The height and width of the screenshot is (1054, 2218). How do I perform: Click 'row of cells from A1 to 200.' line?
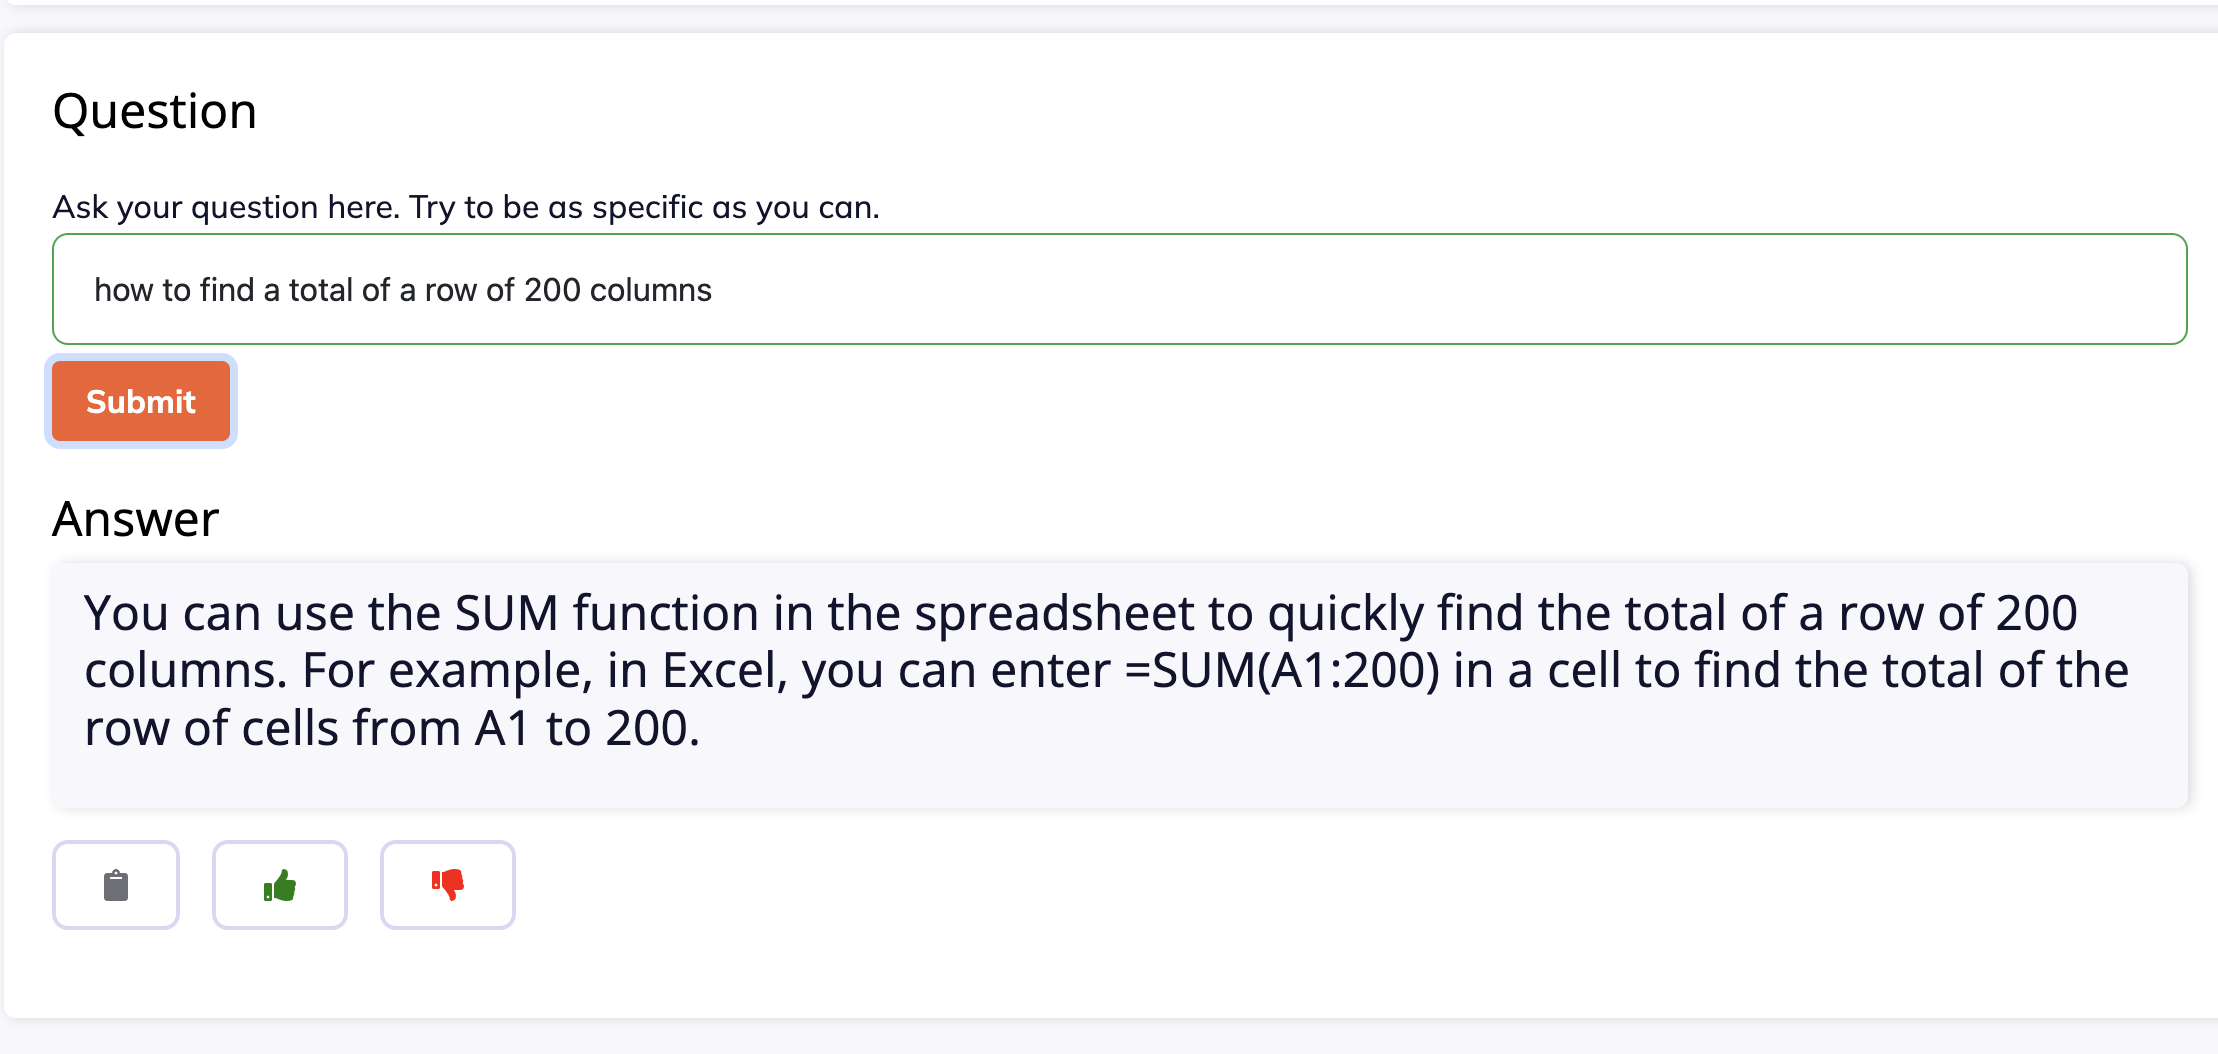coord(392,728)
